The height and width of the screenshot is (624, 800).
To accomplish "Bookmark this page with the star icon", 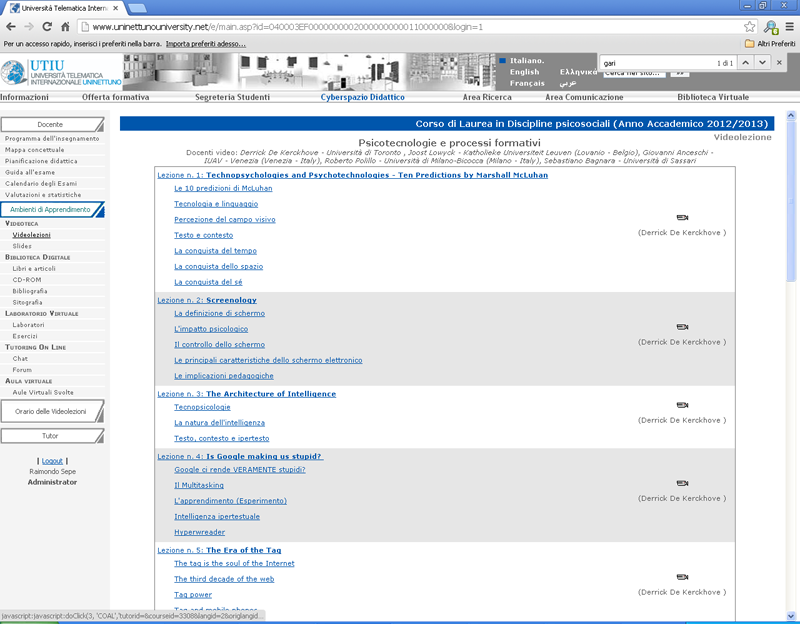I will click(749, 27).
